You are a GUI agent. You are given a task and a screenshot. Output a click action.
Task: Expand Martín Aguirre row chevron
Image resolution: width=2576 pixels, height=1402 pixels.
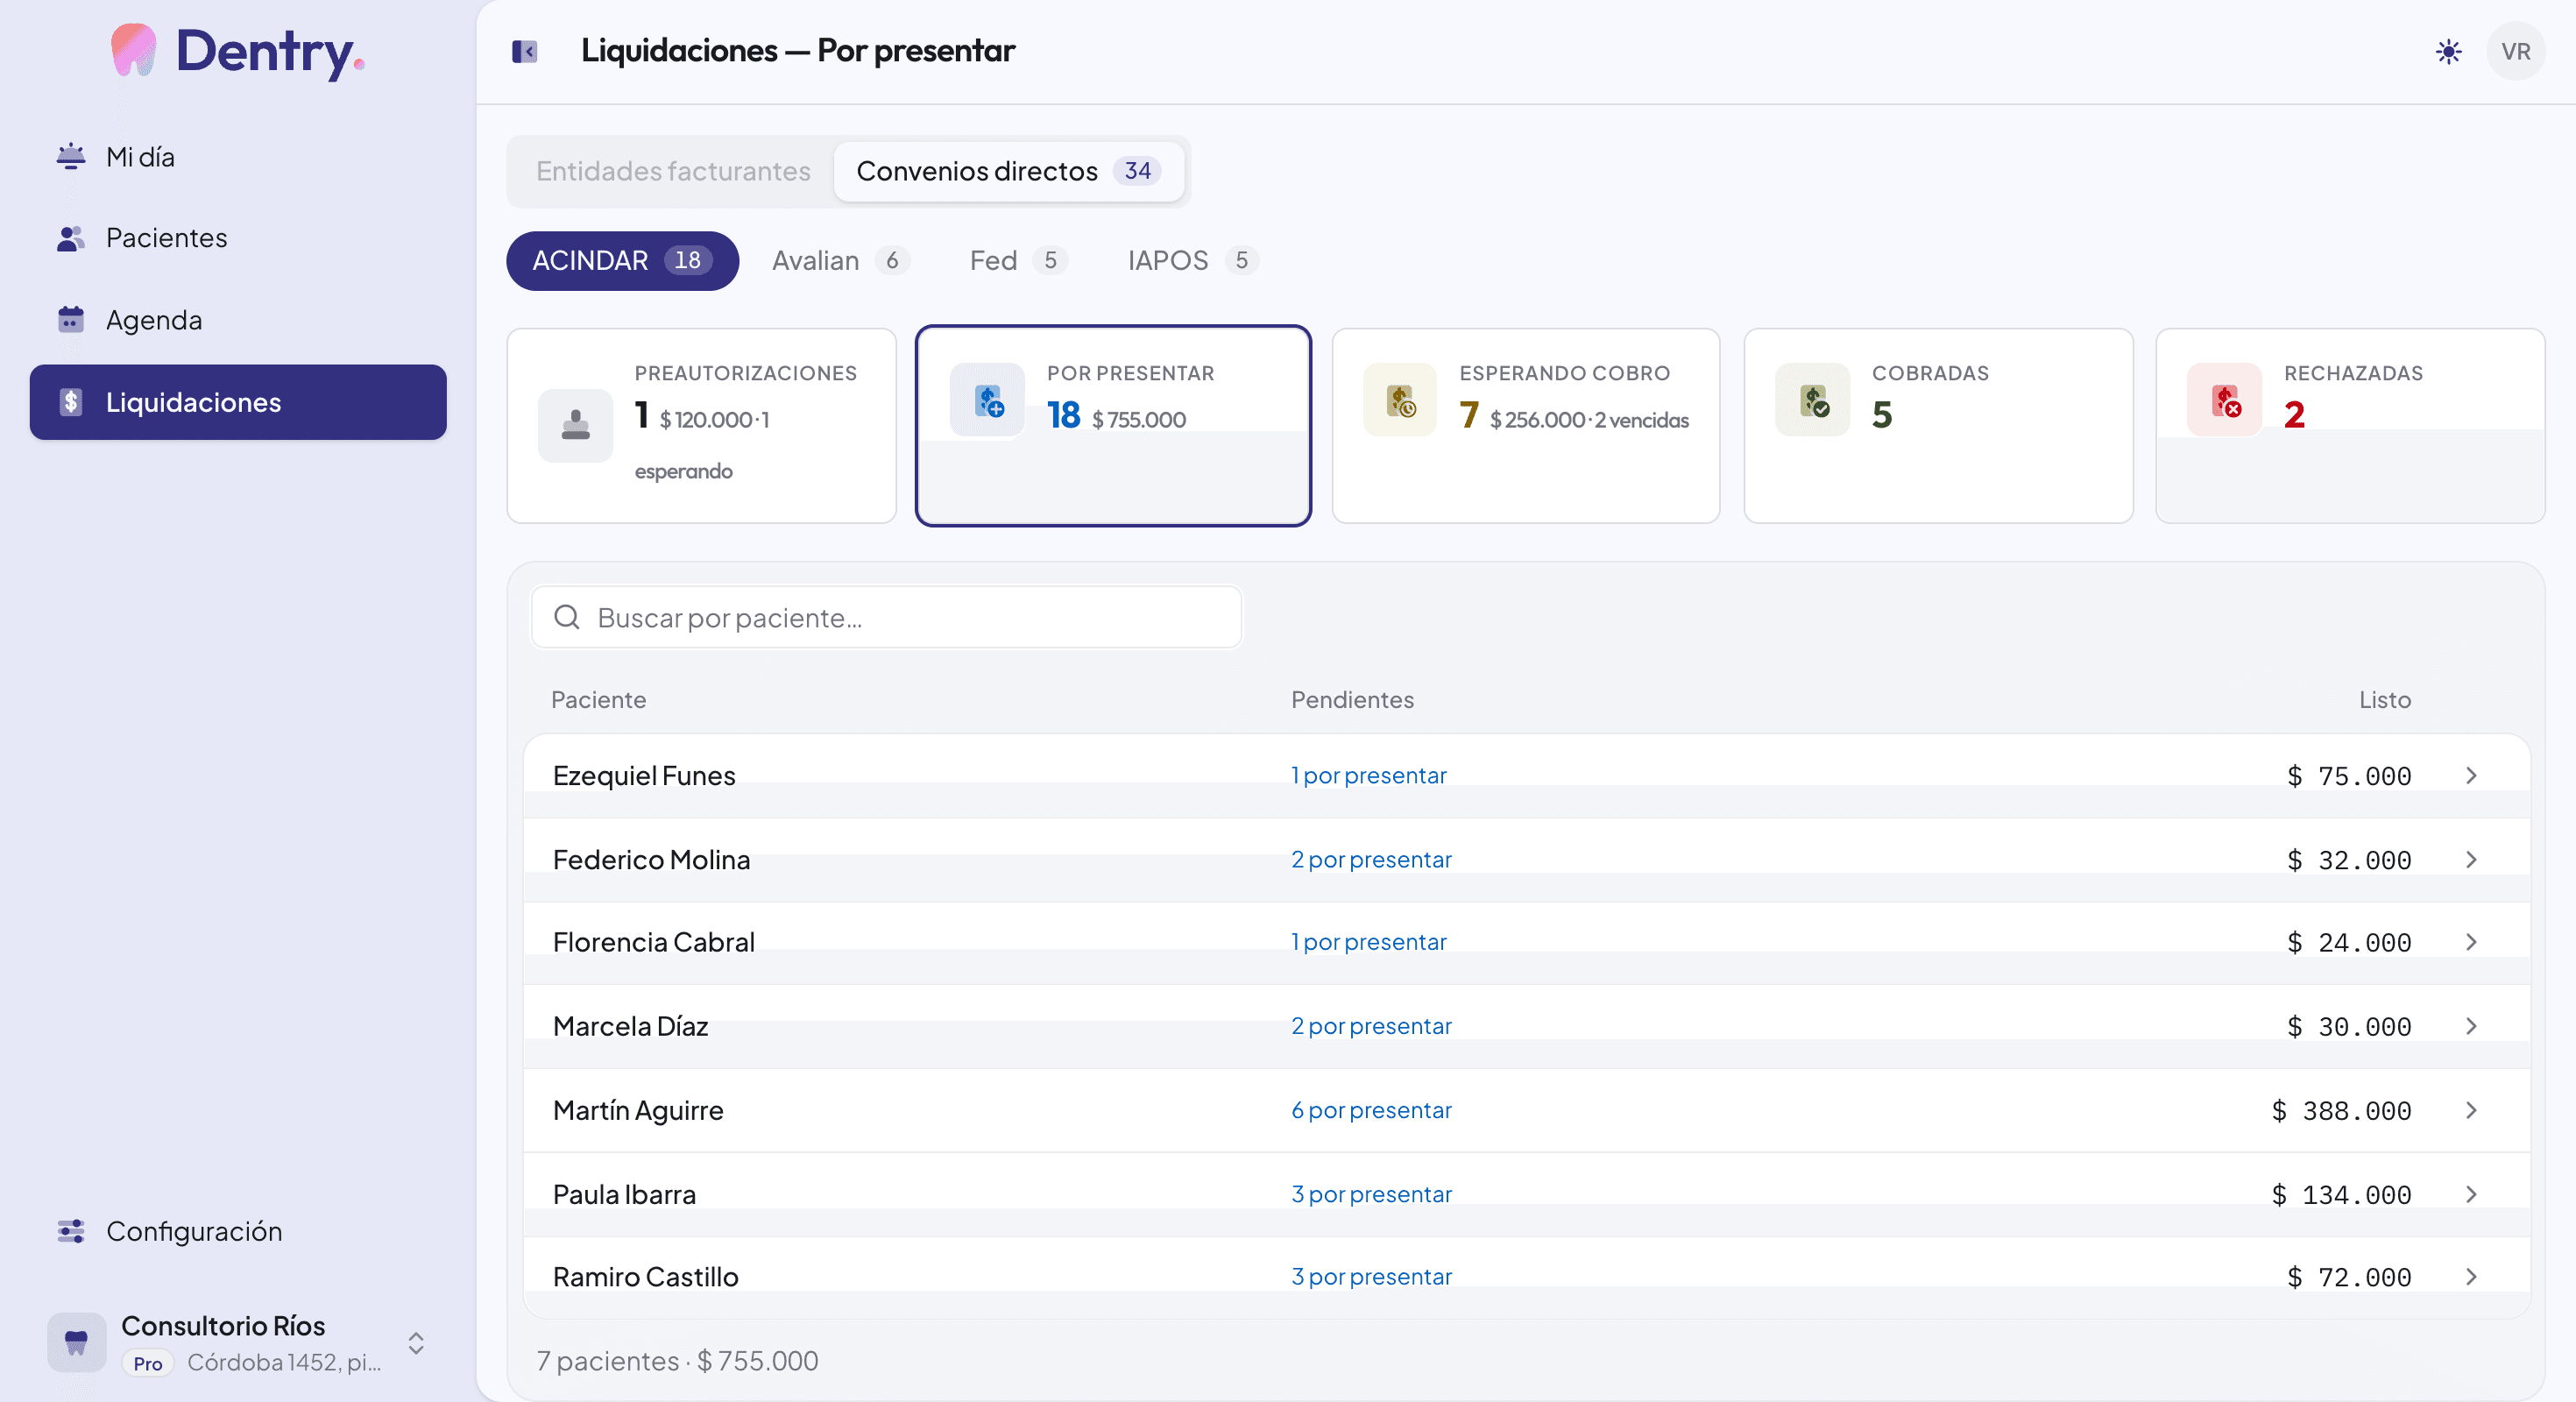[x=2471, y=1110]
